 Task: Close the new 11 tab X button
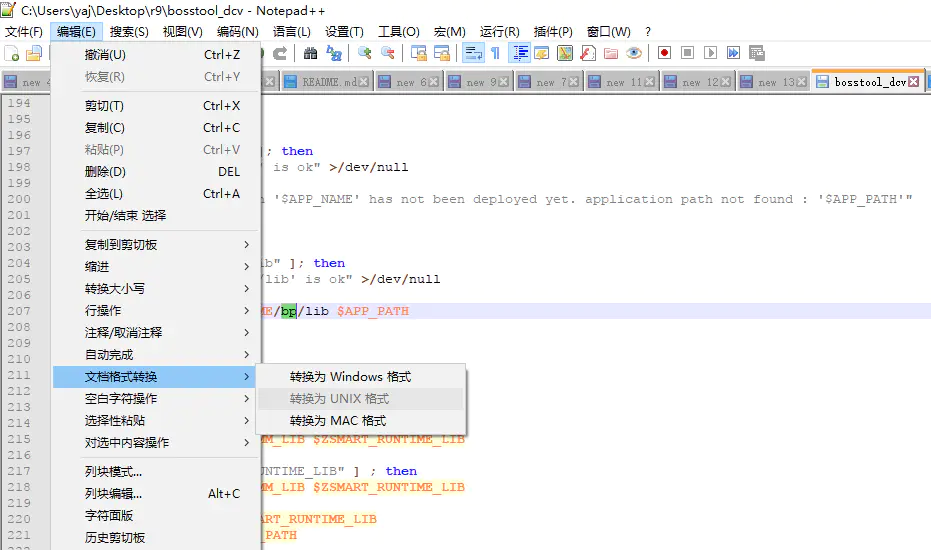(650, 82)
